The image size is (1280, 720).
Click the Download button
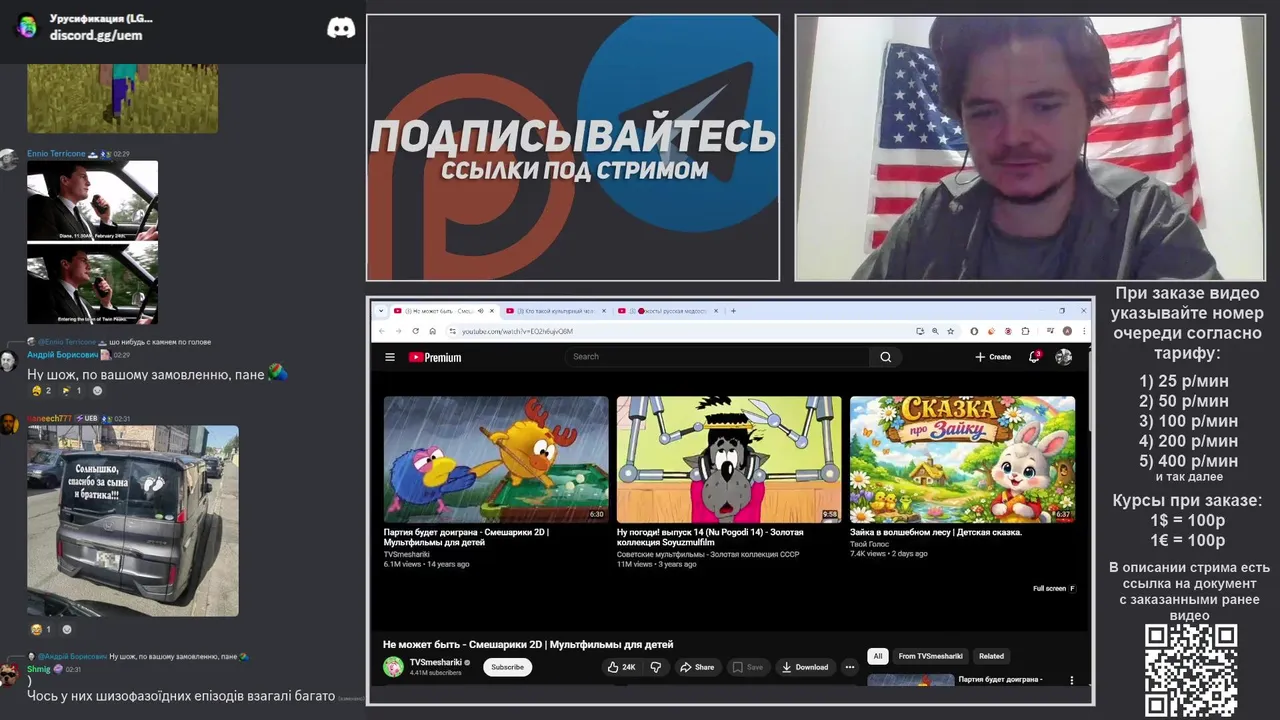click(805, 667)
